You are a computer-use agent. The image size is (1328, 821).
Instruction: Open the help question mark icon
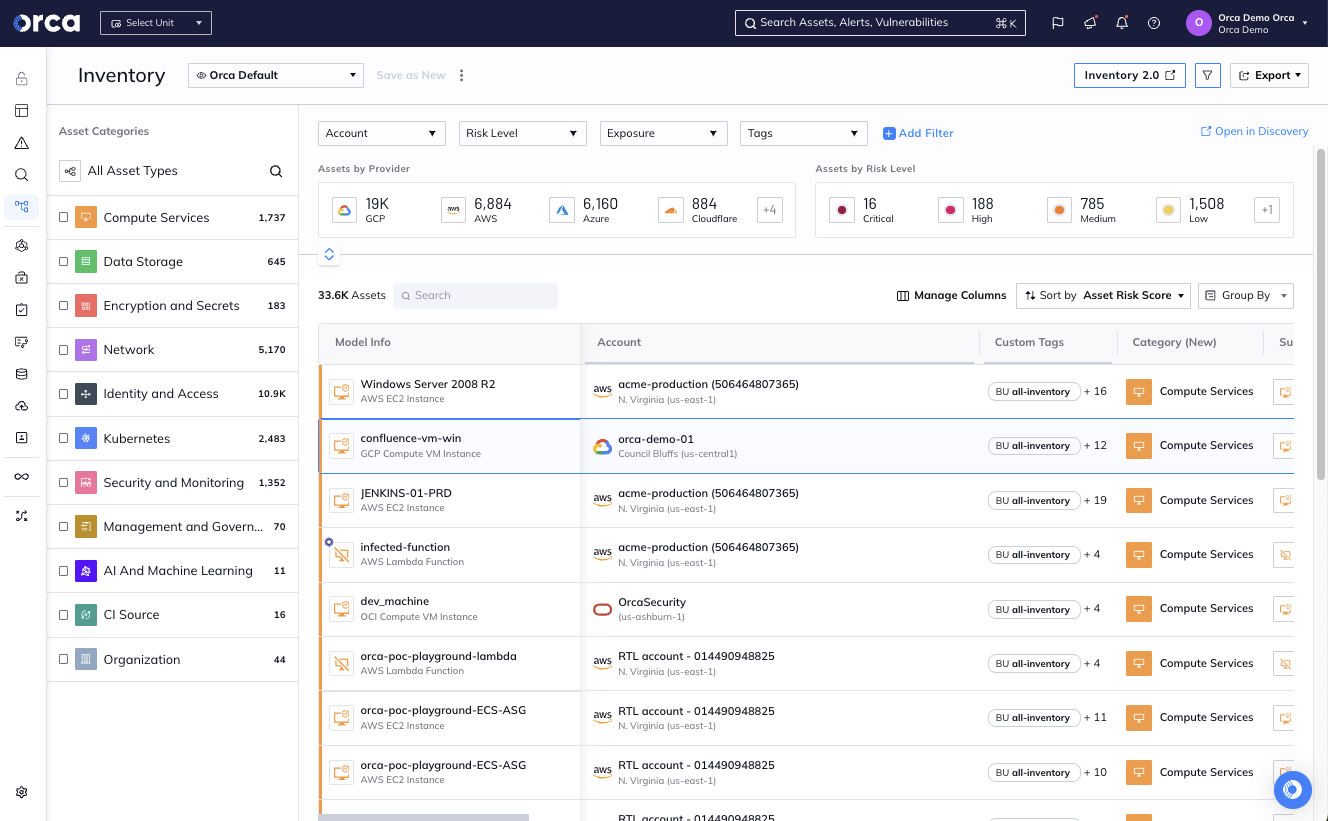coord(1154,23)
